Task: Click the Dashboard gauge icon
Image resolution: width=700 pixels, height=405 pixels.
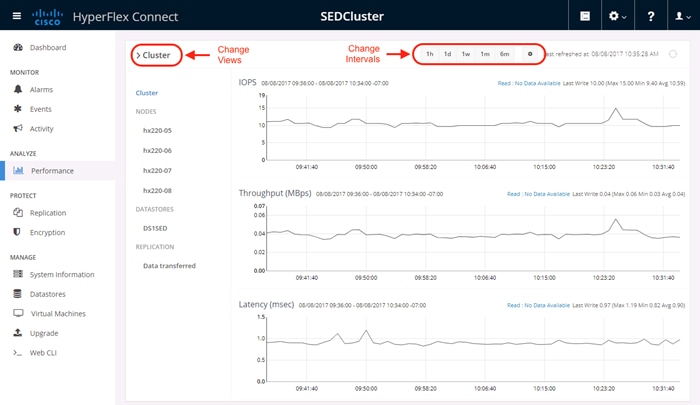Action: [18, 47]
